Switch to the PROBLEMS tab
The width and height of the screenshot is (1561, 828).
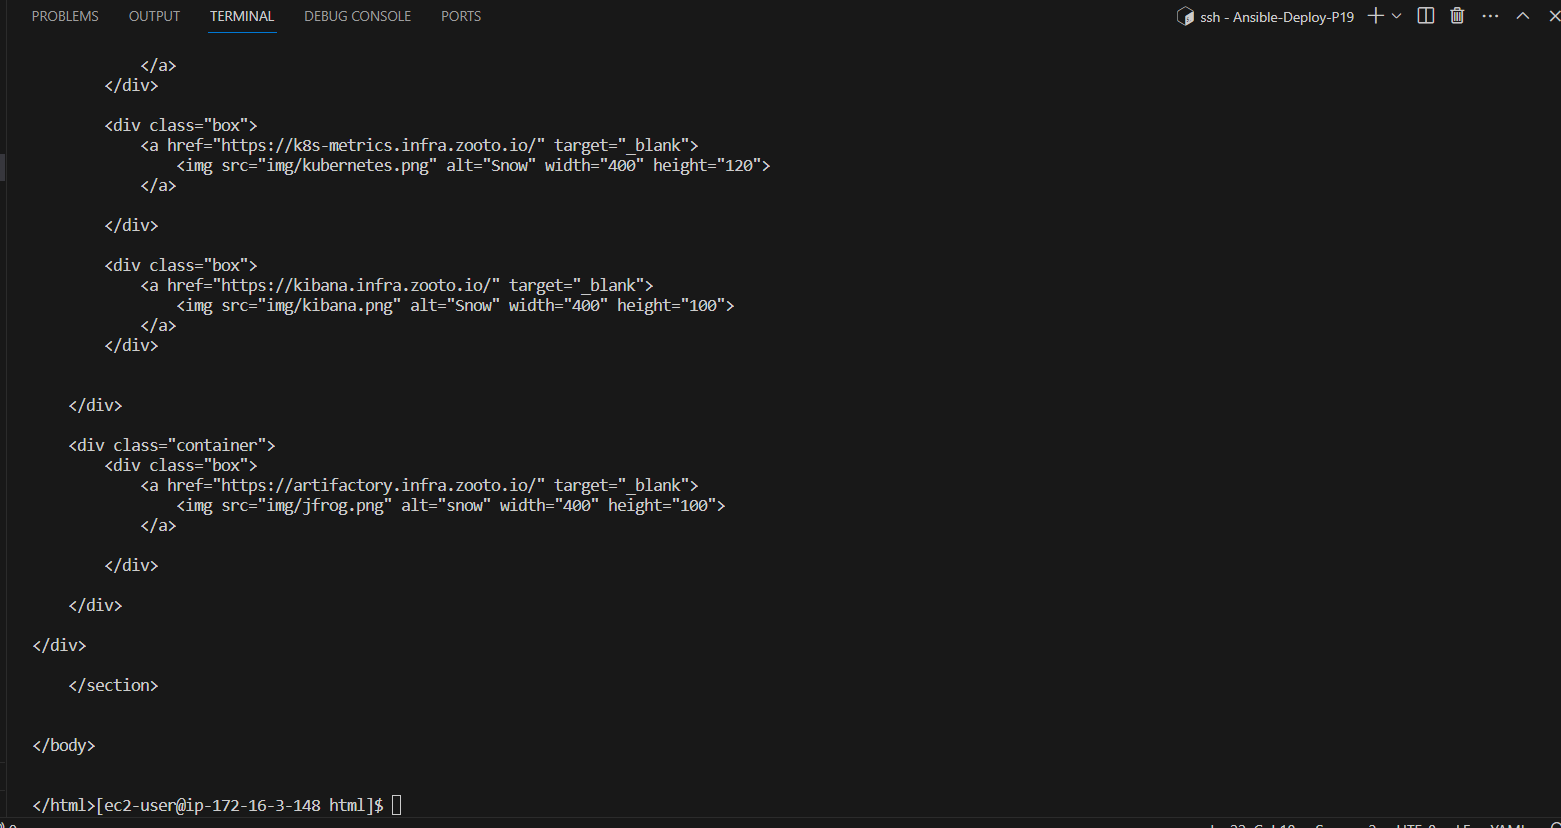point(64,15)
